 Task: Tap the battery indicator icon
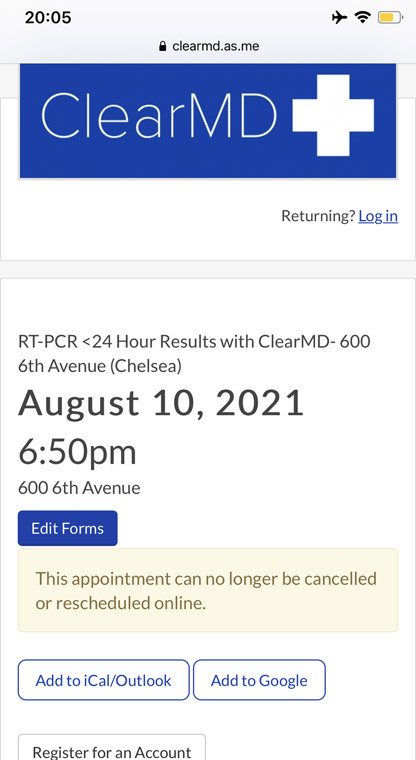click(x=391, y=18)
